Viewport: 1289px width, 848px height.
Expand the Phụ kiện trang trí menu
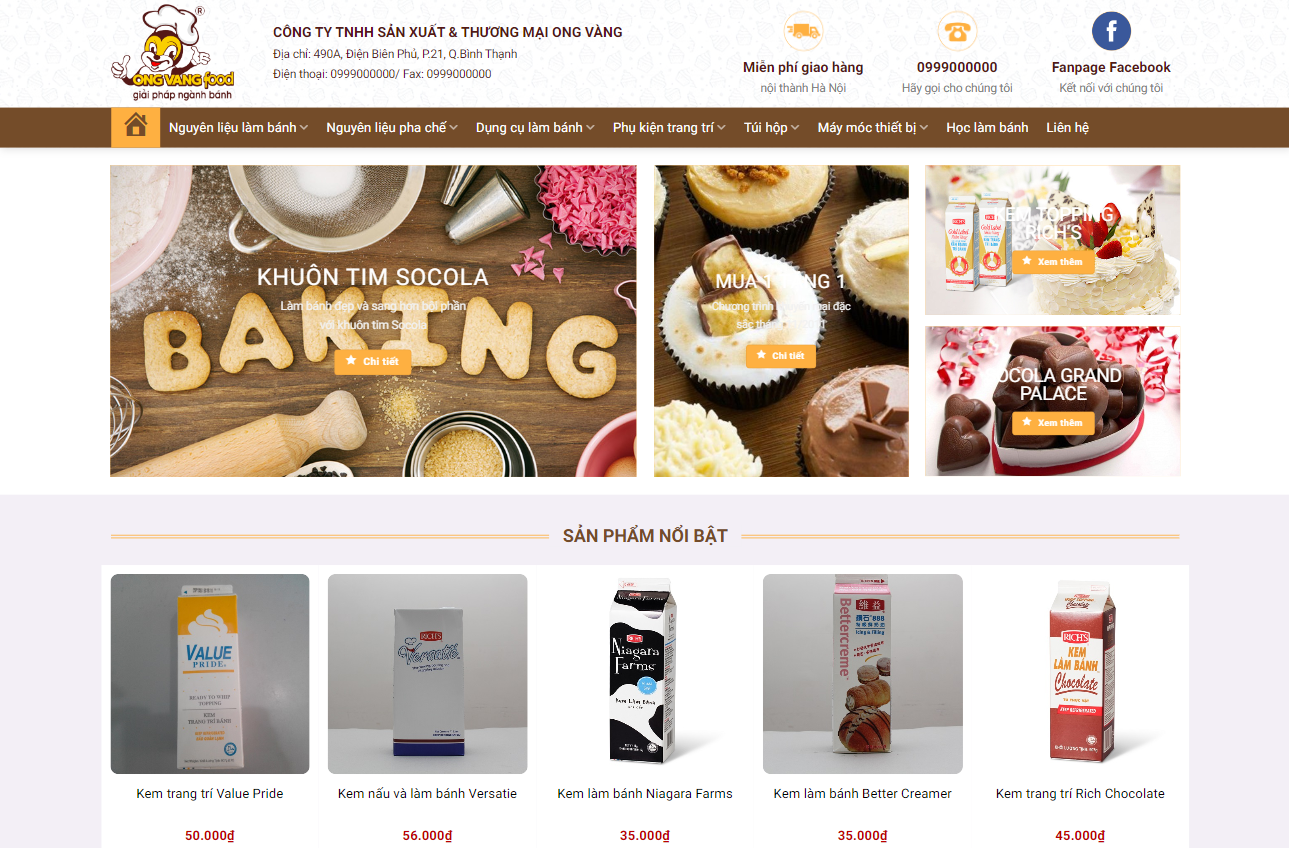click(669, 127)
